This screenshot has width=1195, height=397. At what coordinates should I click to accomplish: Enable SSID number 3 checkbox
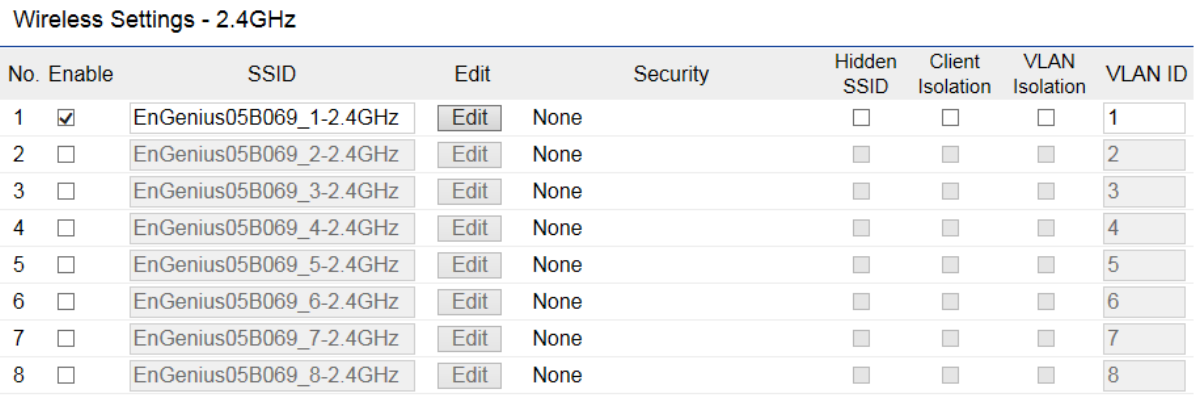[x=66, y=191]
